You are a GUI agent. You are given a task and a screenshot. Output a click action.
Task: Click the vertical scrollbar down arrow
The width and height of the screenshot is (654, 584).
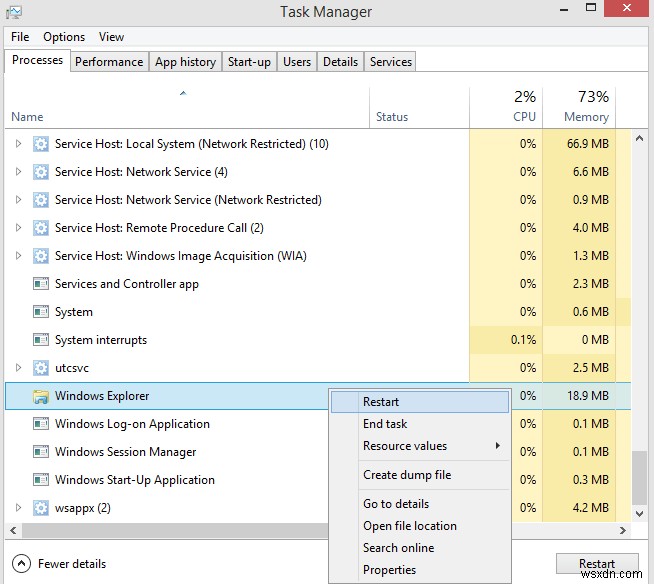[x=639, y=514]
